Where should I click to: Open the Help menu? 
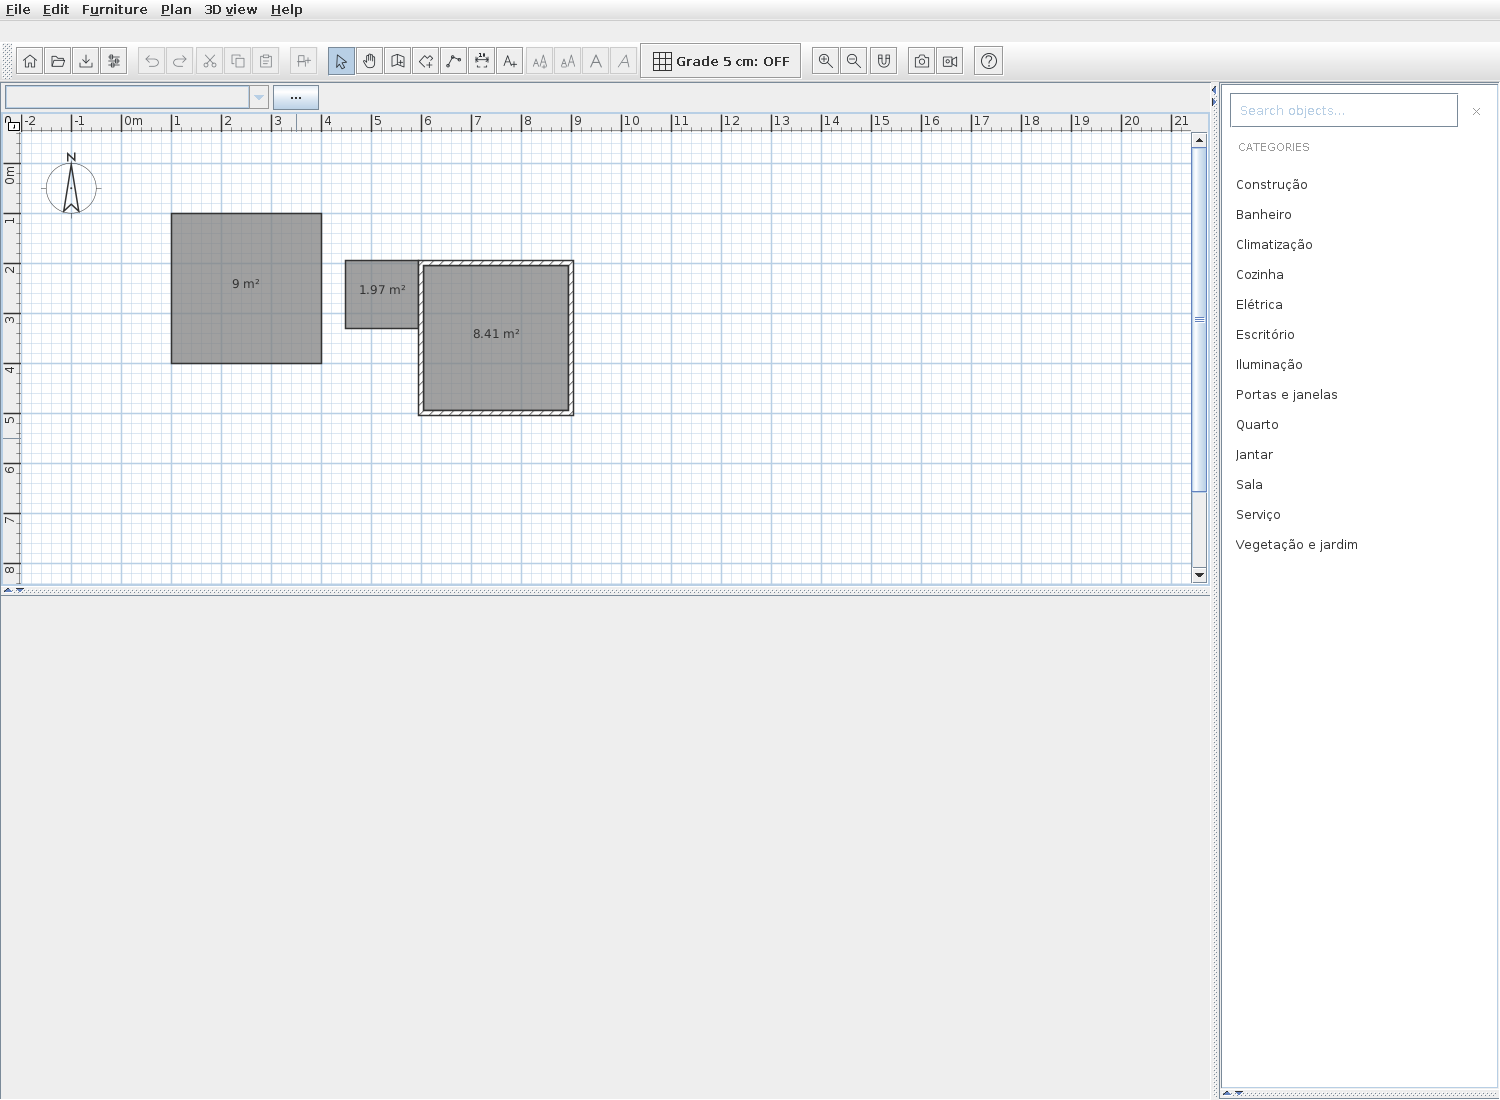click(287, 9)
